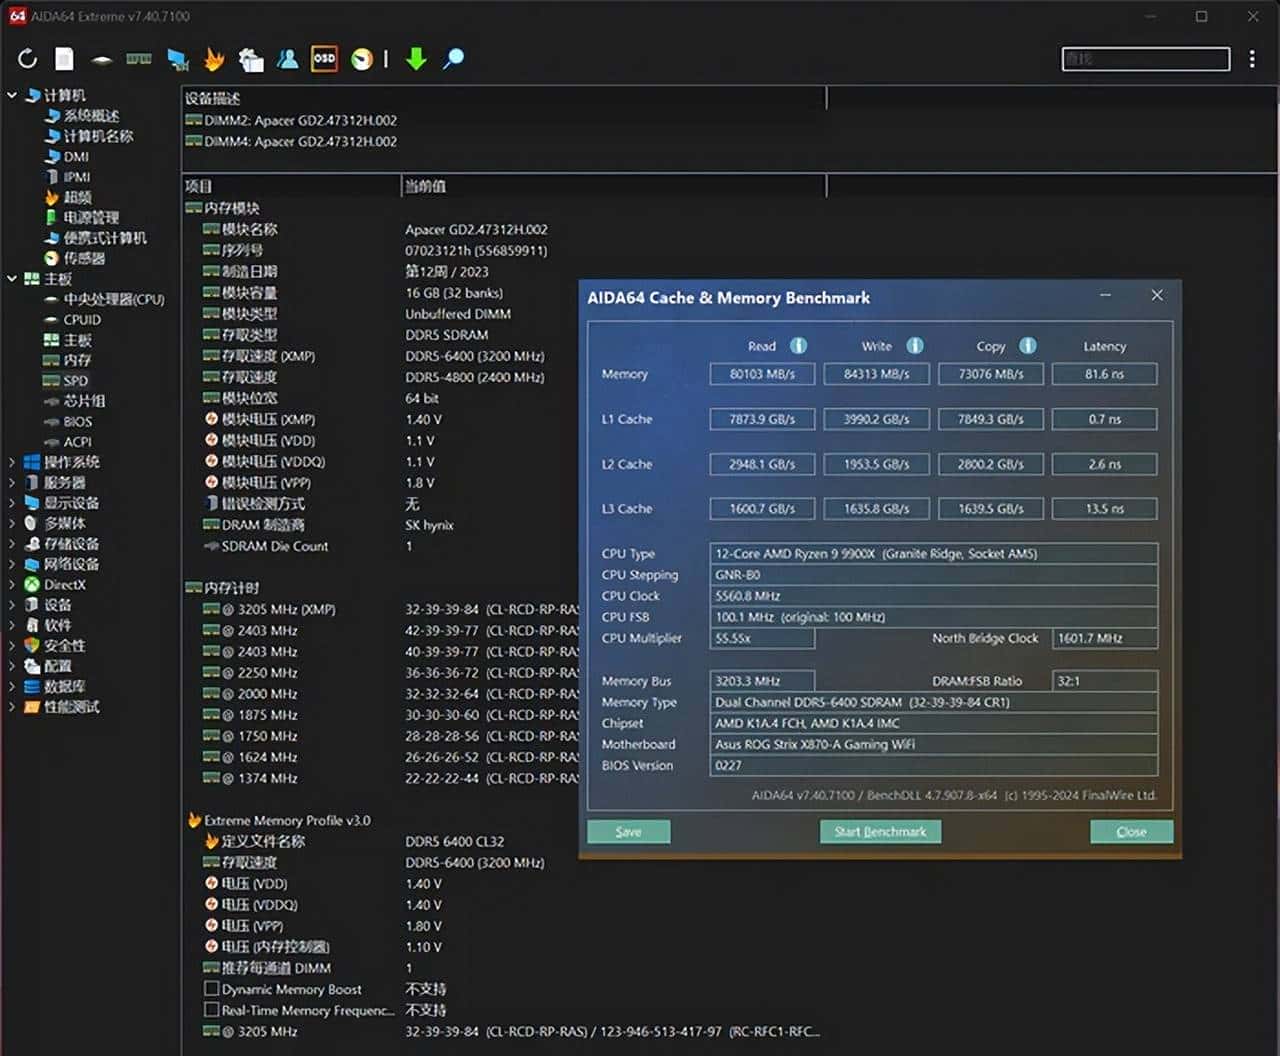Click the flame stability test icon
This screenshot has width=1280, height=1056.
pos(214,59)
